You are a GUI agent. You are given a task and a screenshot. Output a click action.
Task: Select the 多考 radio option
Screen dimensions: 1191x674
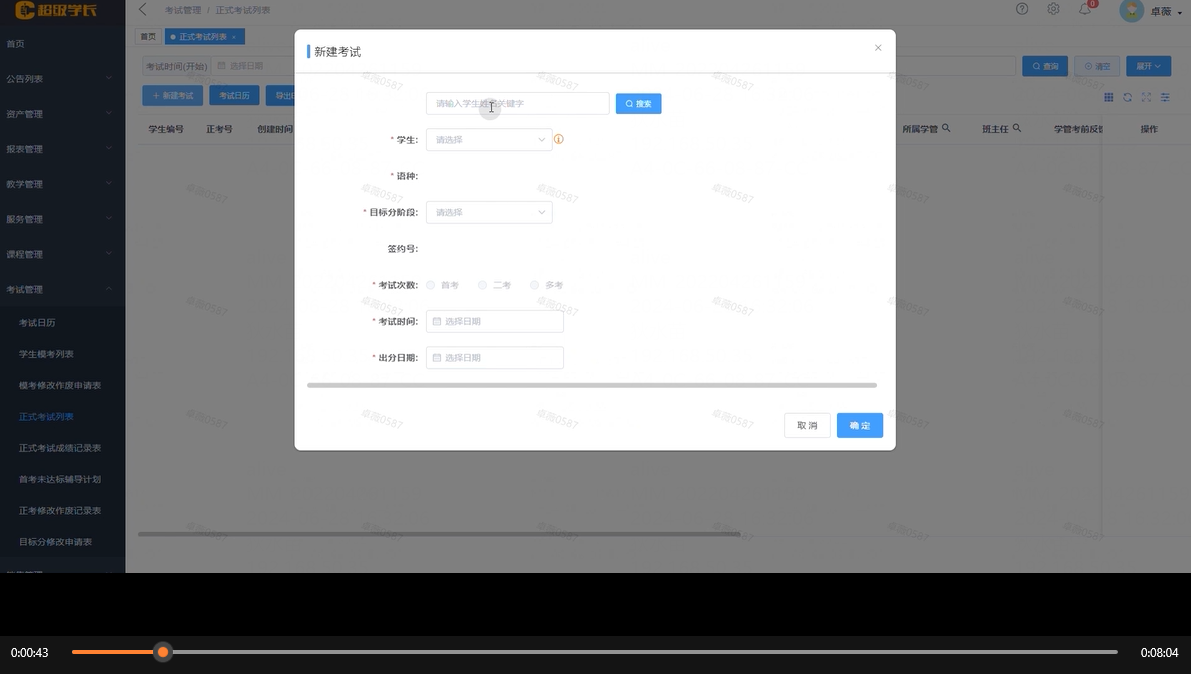(x=535, y=285)
